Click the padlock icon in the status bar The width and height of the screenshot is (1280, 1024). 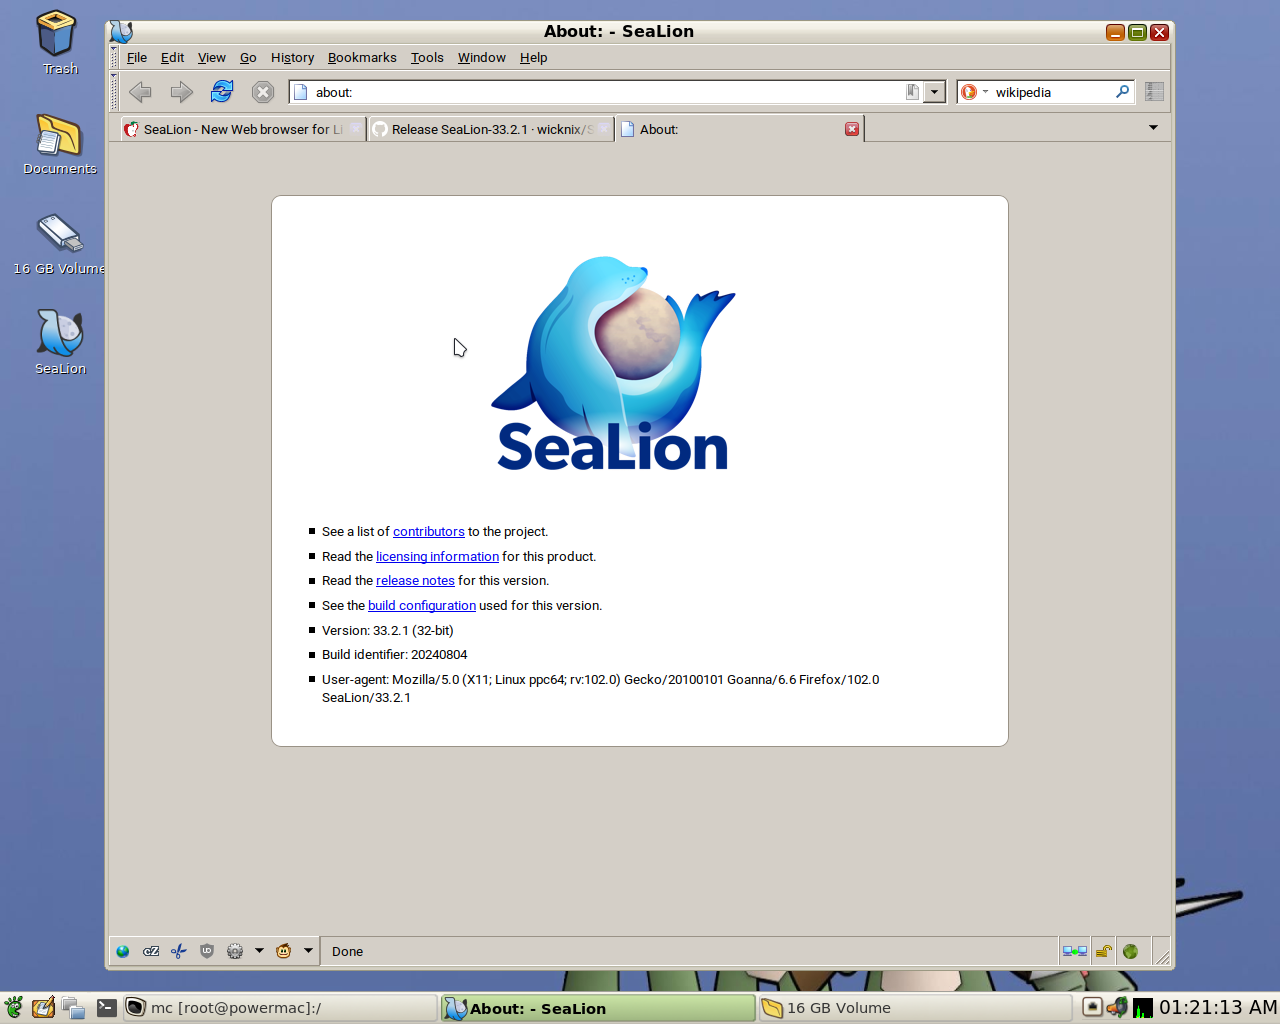click(1102, 951)
